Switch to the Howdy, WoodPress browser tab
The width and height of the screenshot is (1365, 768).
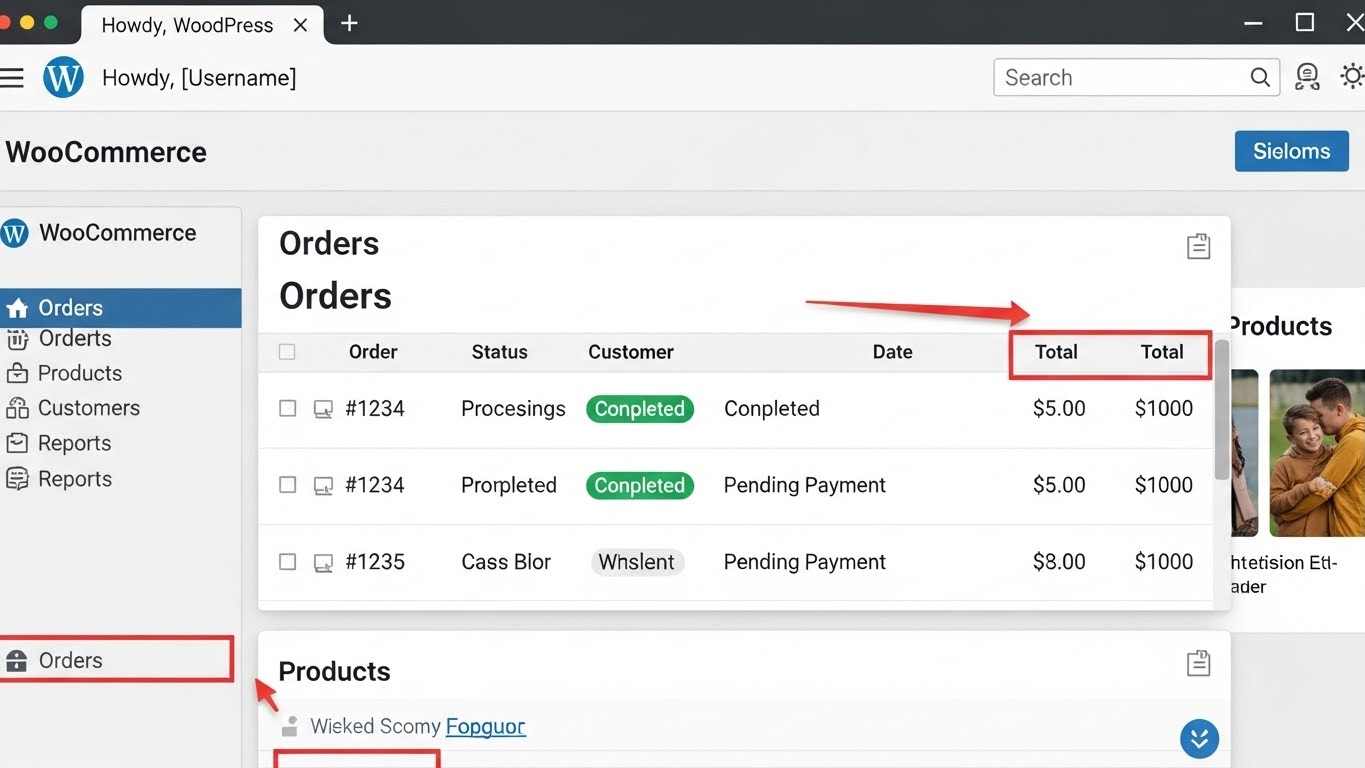(187, 25)
